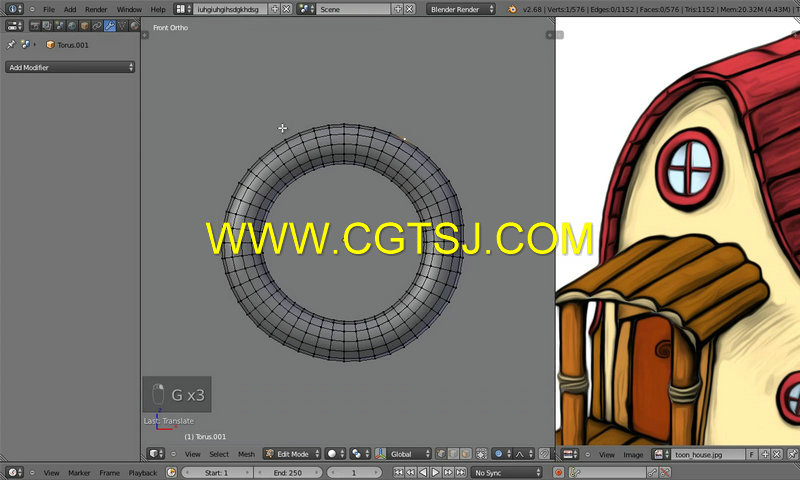Switch to the Object Constraints tab
Screen dimensions: 800x480
[x=97, y=26]
